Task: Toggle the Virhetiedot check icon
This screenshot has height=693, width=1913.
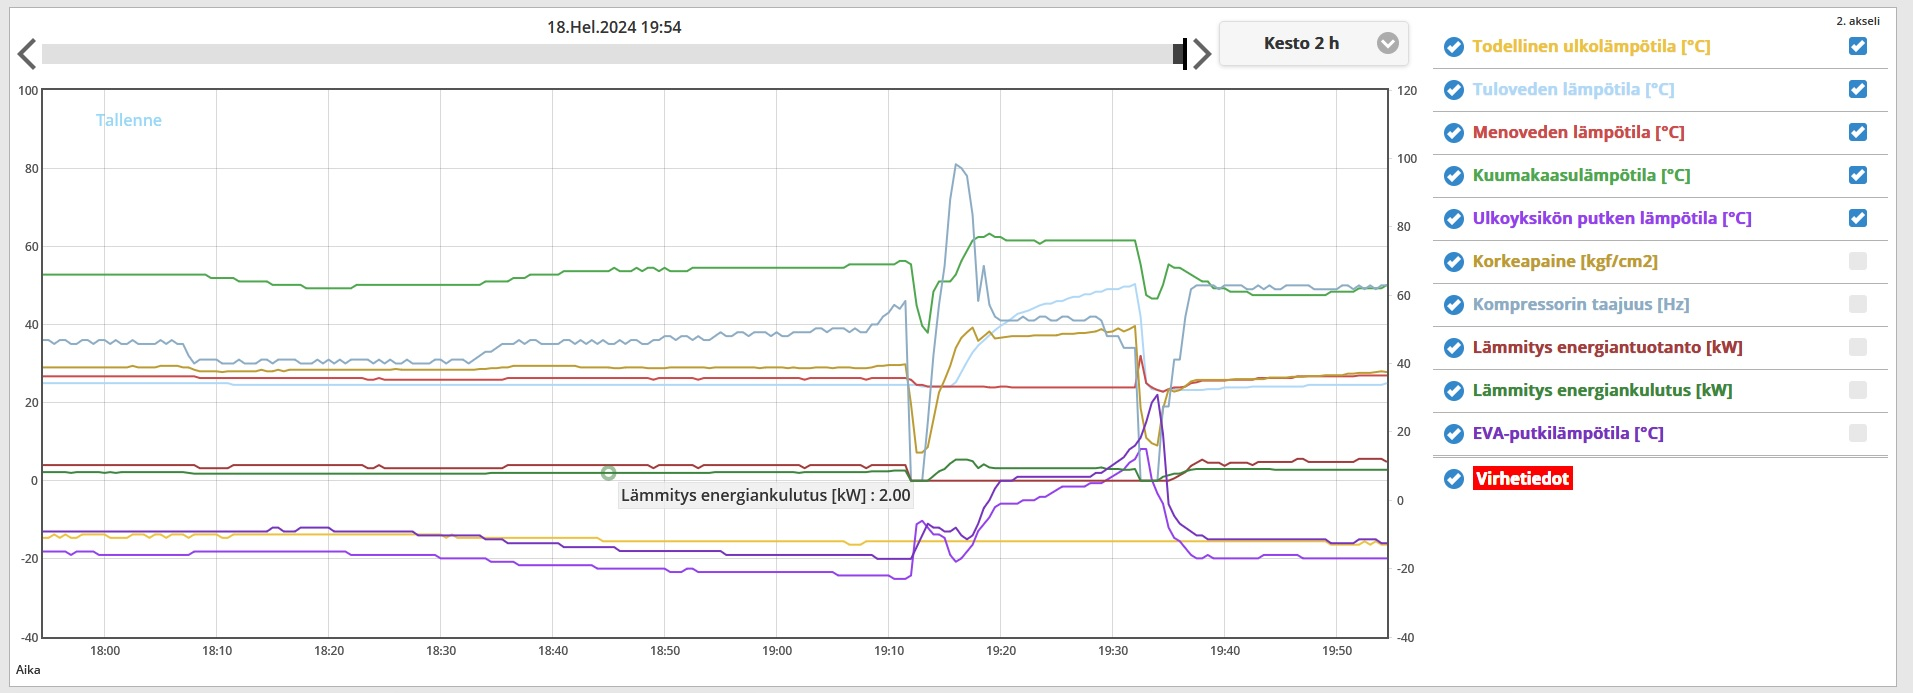Action: tap(1454, 479)
